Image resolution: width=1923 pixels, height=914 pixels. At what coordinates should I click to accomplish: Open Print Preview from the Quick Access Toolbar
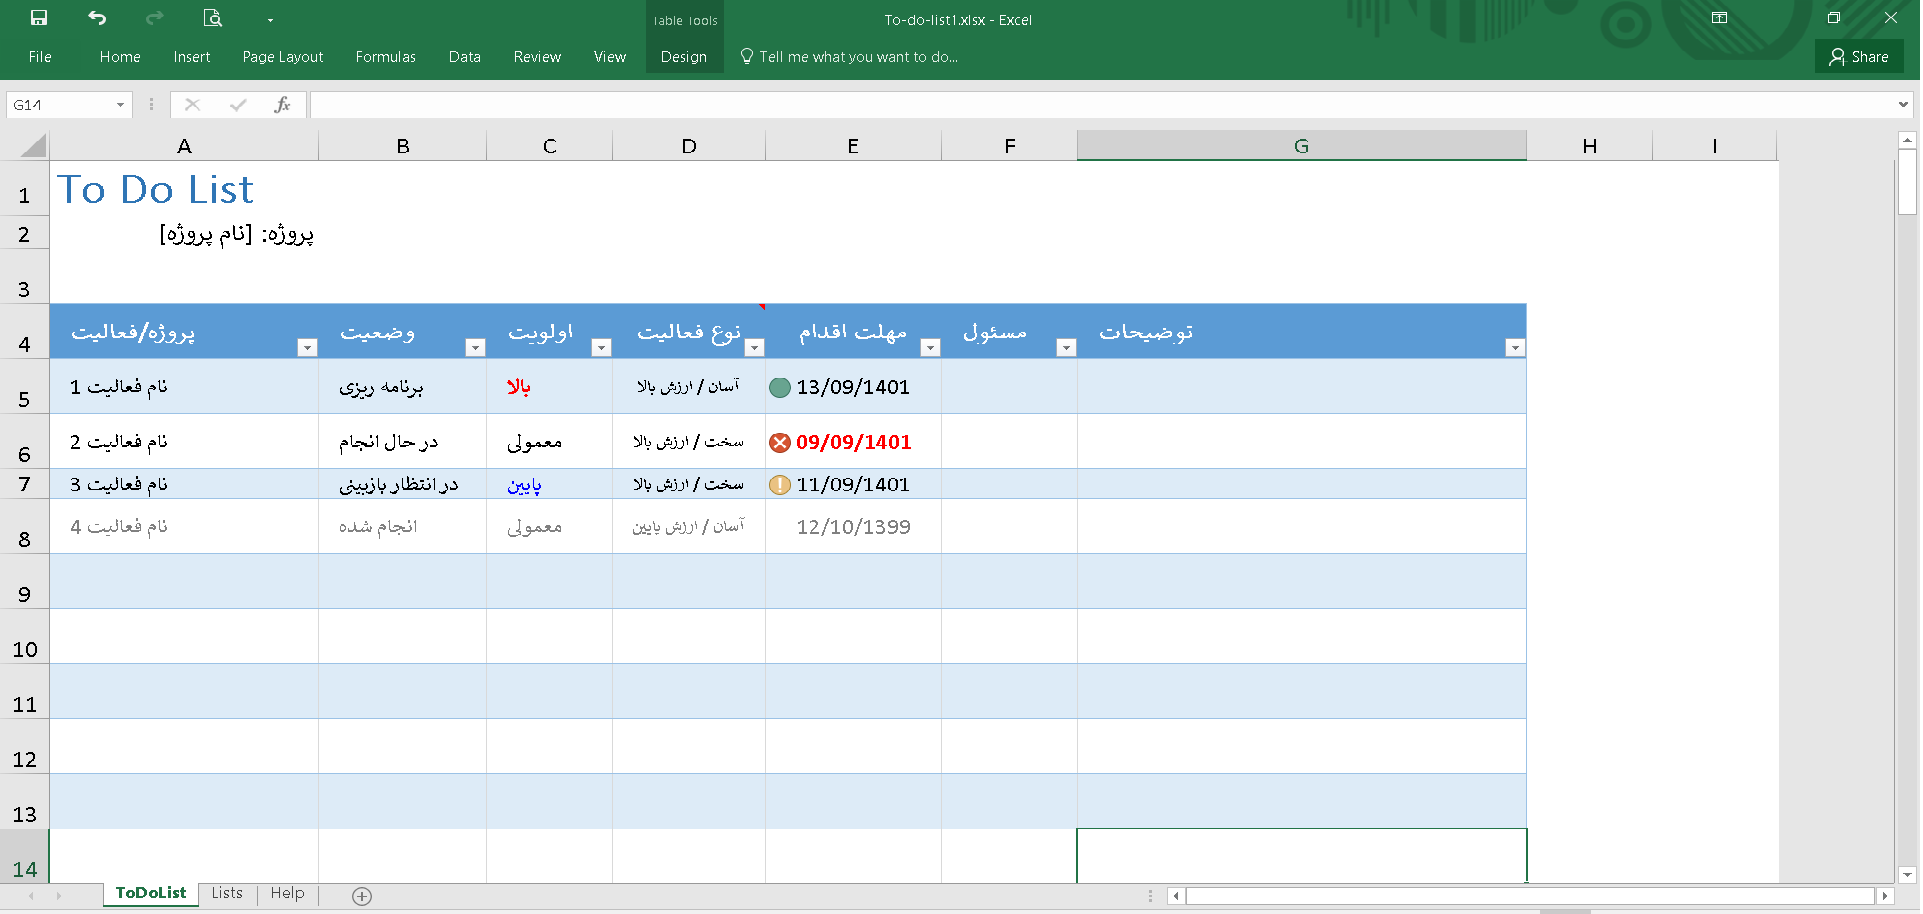(211, 17)
